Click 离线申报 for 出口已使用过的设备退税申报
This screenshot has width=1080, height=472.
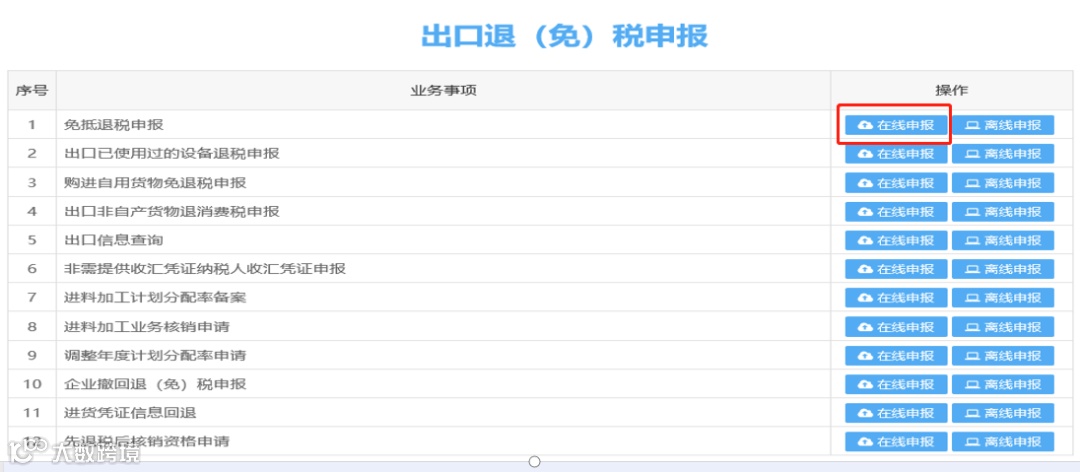tap(1003, 154)
